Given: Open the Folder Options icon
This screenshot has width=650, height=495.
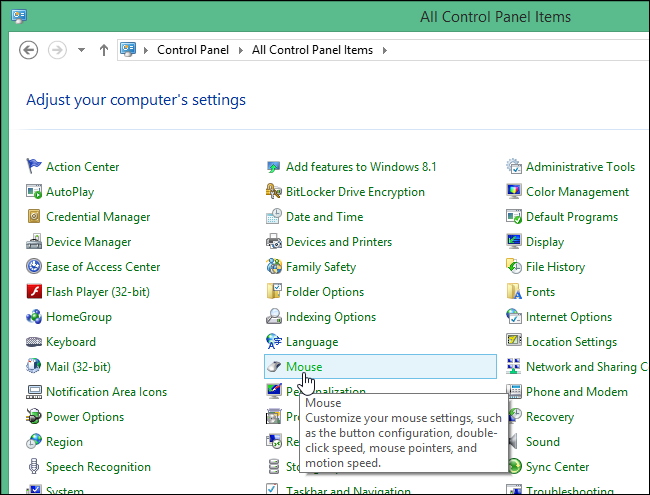Looking at the screenshot, I should coord(274,292).
